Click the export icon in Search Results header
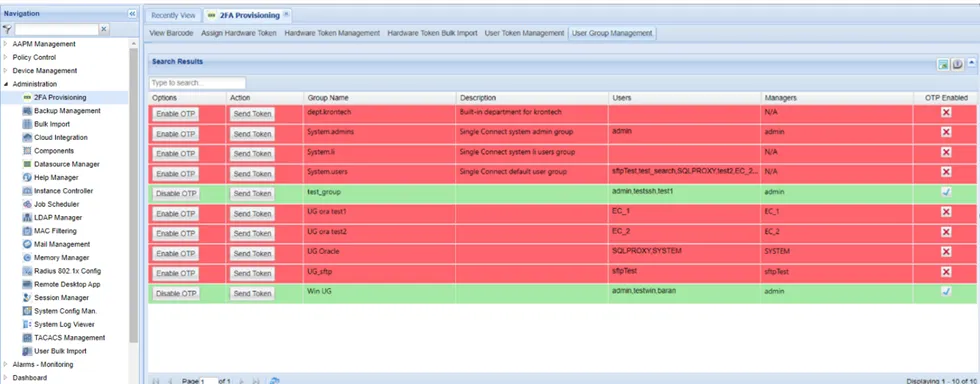 tap(942, 64)
